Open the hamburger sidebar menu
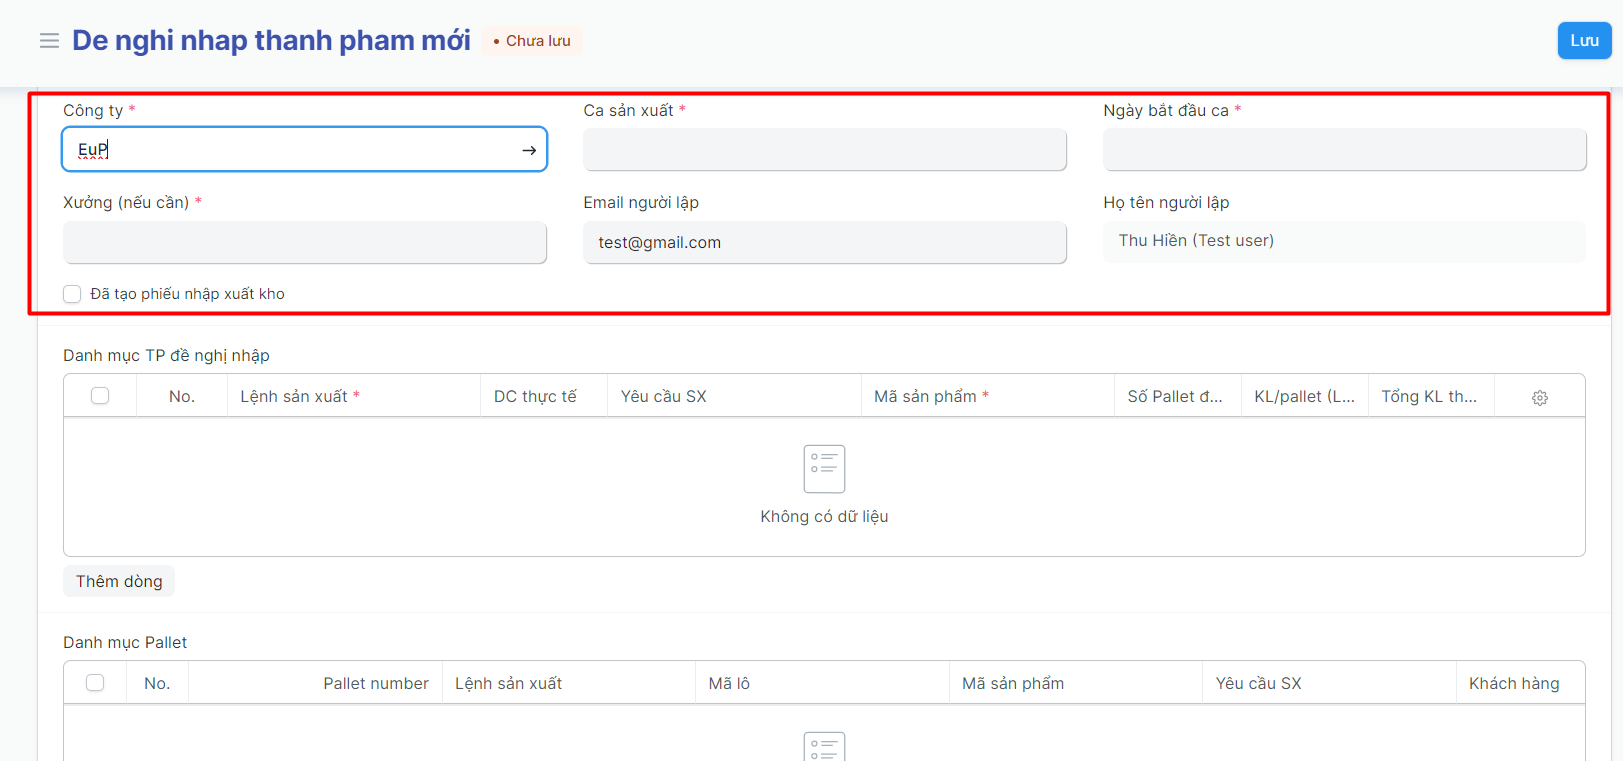1623x761 pixels. 49,41
